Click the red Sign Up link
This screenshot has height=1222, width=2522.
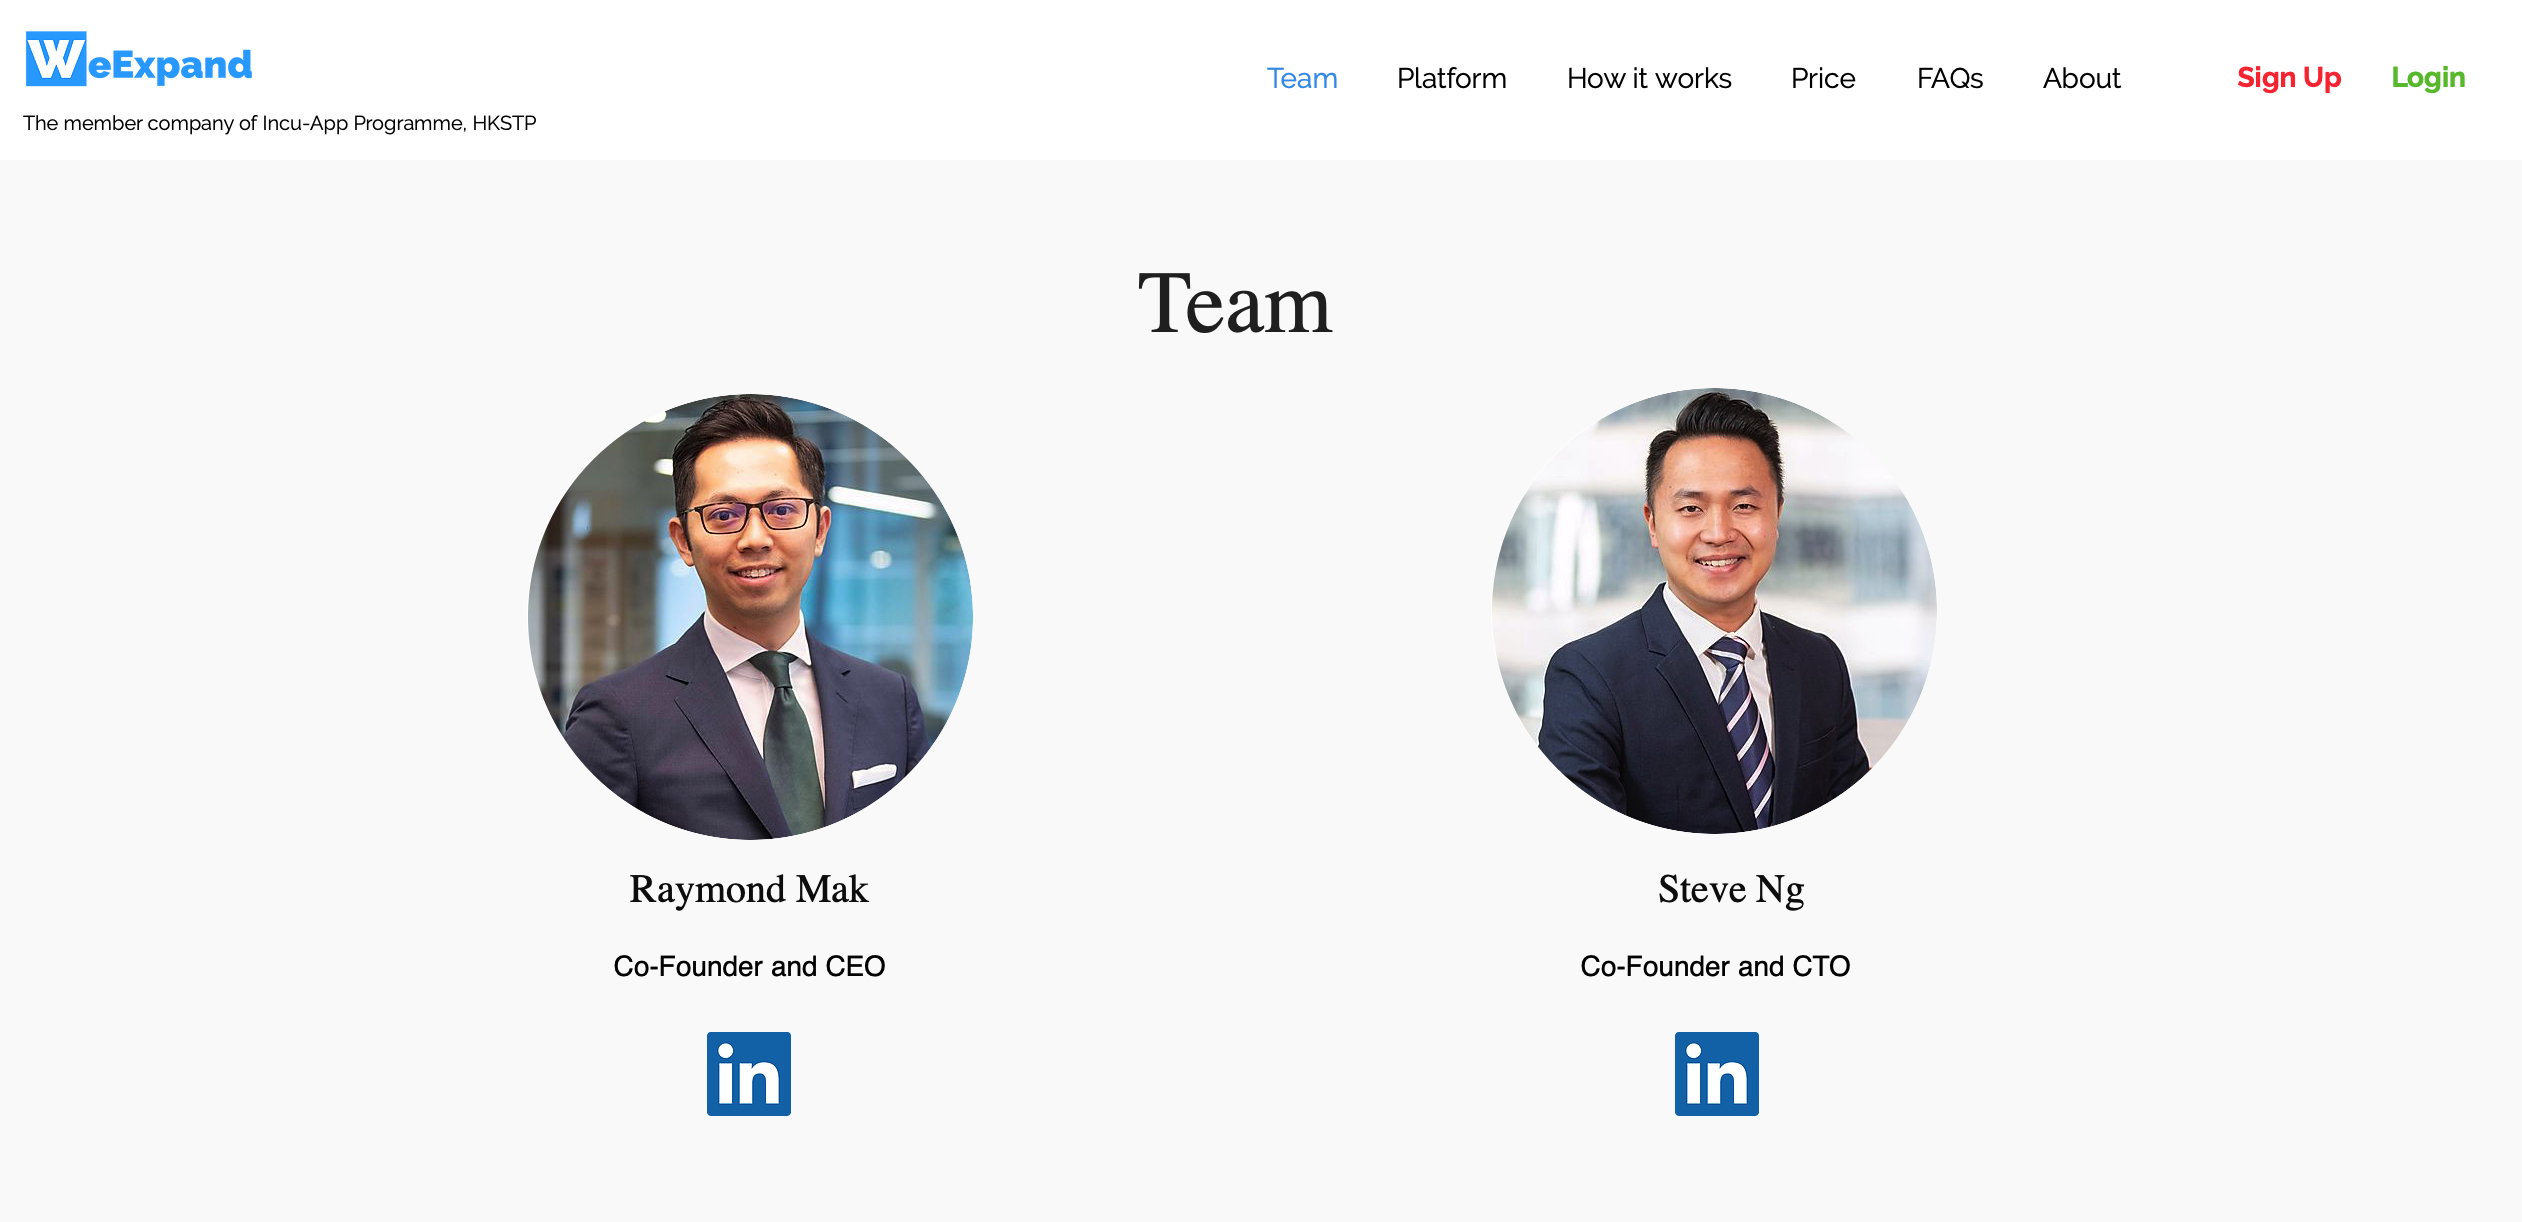tap(2289, 78)
